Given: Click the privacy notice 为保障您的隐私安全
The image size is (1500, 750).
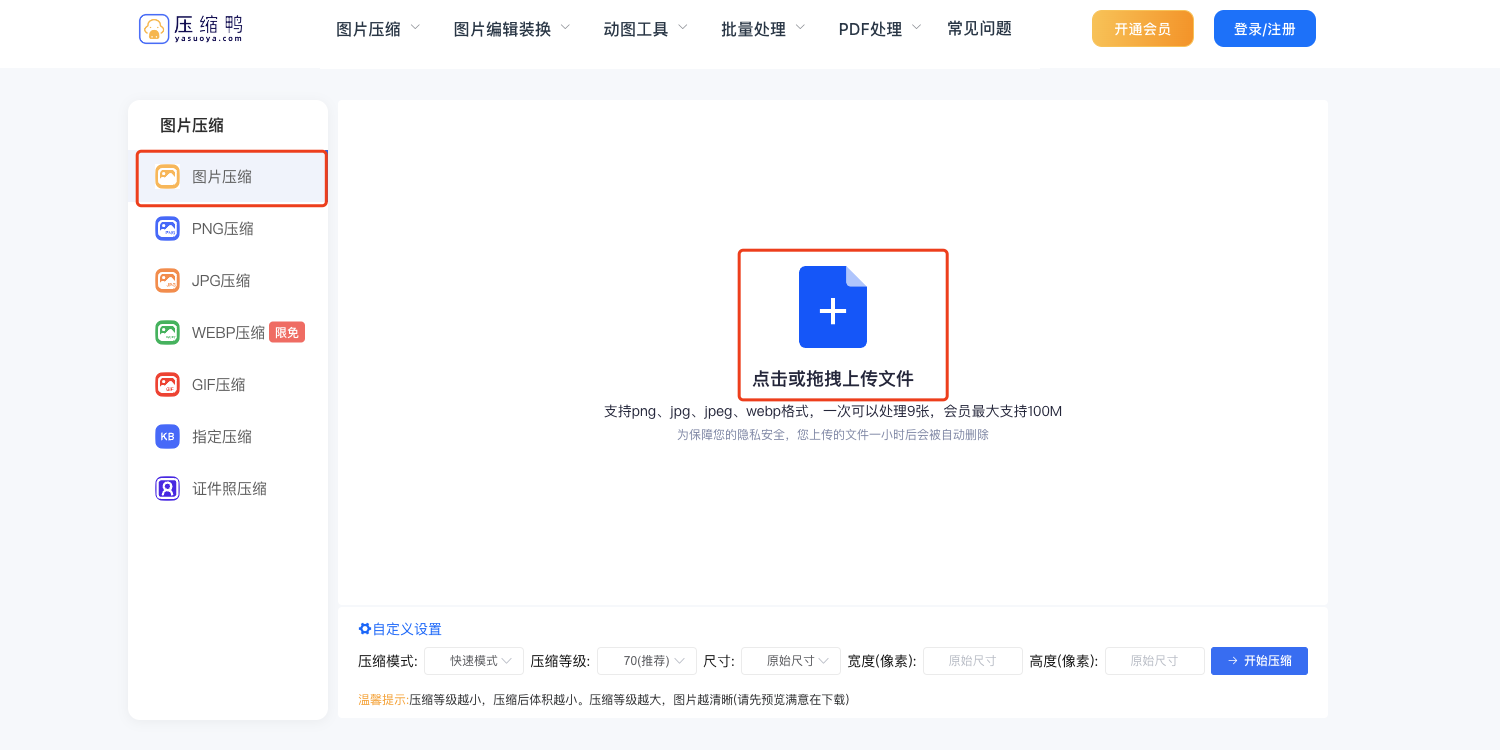Looking at the screenshot, I should tap(833, 435).
